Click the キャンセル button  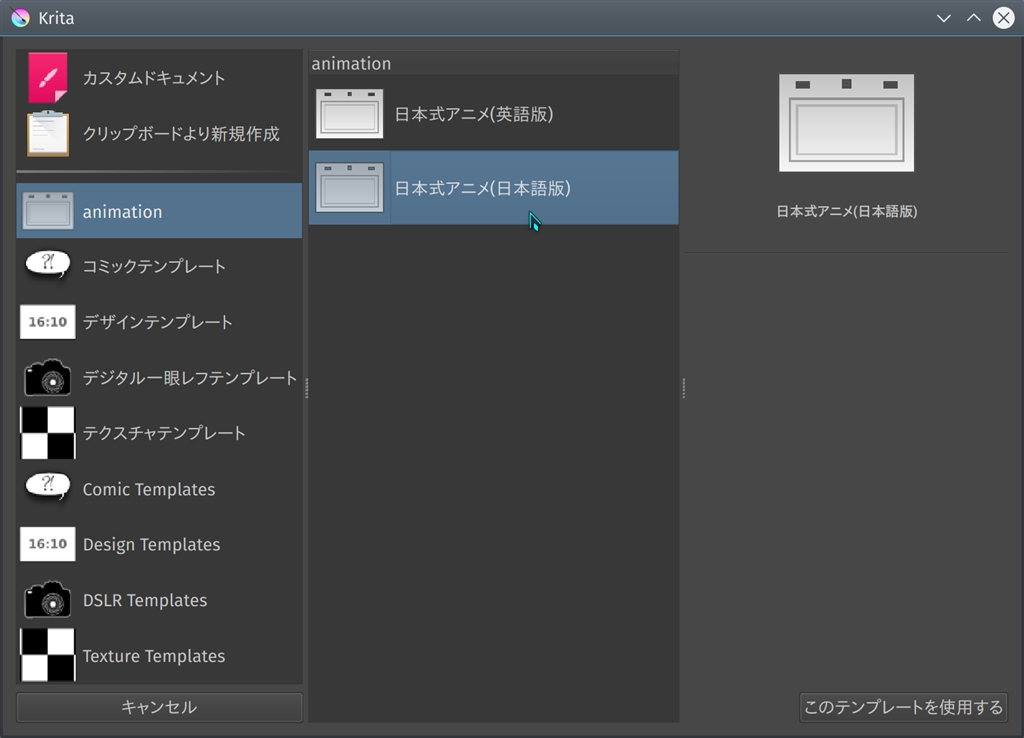[x=159, y=707]
